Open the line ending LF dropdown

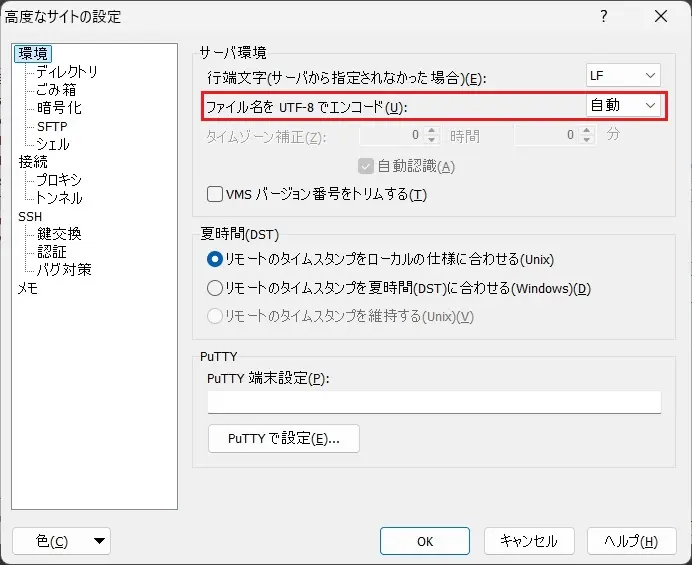pos(623,76)
